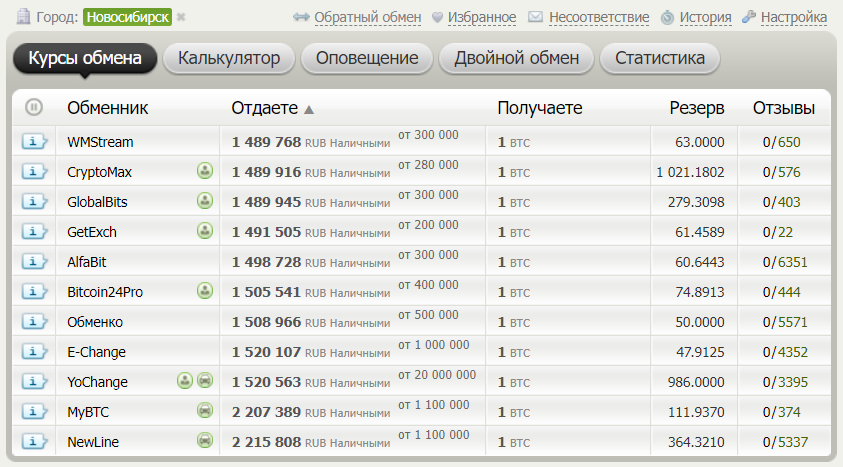Image resolution: width=843 pixels, height=467 pixels.
Task: Sort by the Получаете column header
Action: (x=540, y=108)
